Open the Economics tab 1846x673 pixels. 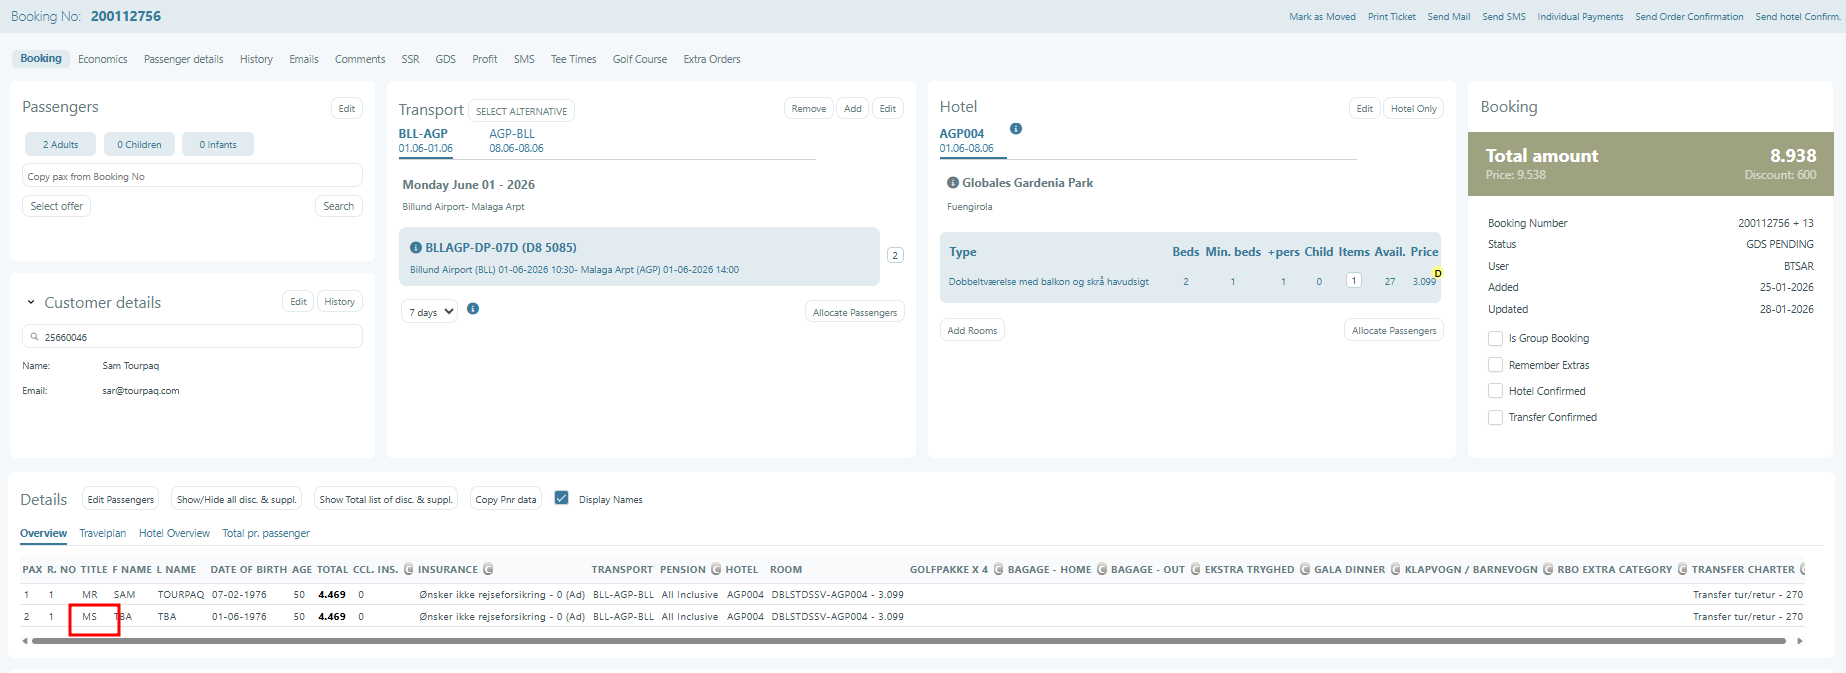pos(102,59)
